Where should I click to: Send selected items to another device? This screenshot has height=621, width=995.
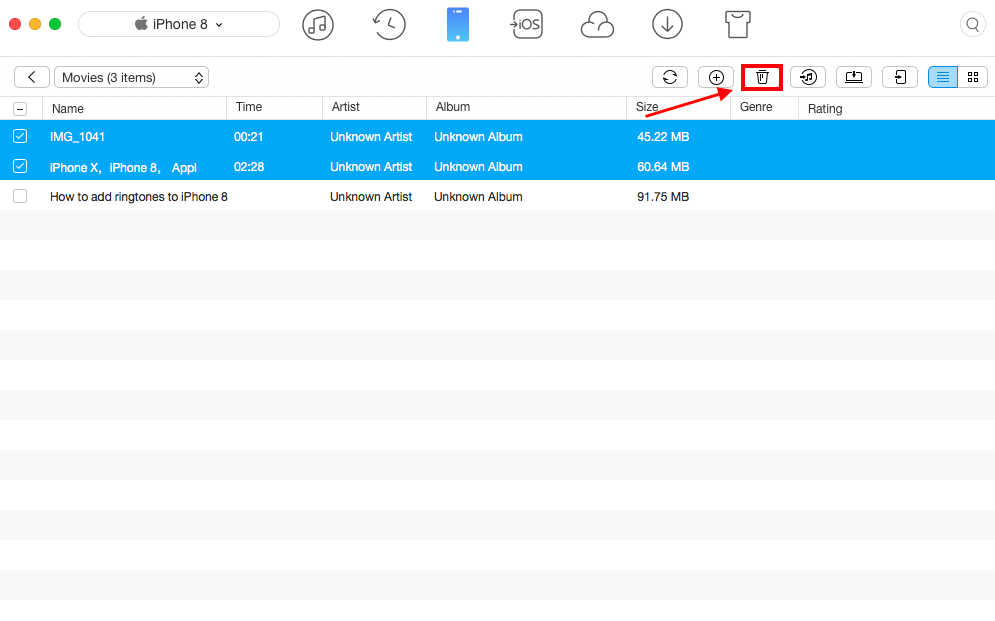[x=900, y=77]
